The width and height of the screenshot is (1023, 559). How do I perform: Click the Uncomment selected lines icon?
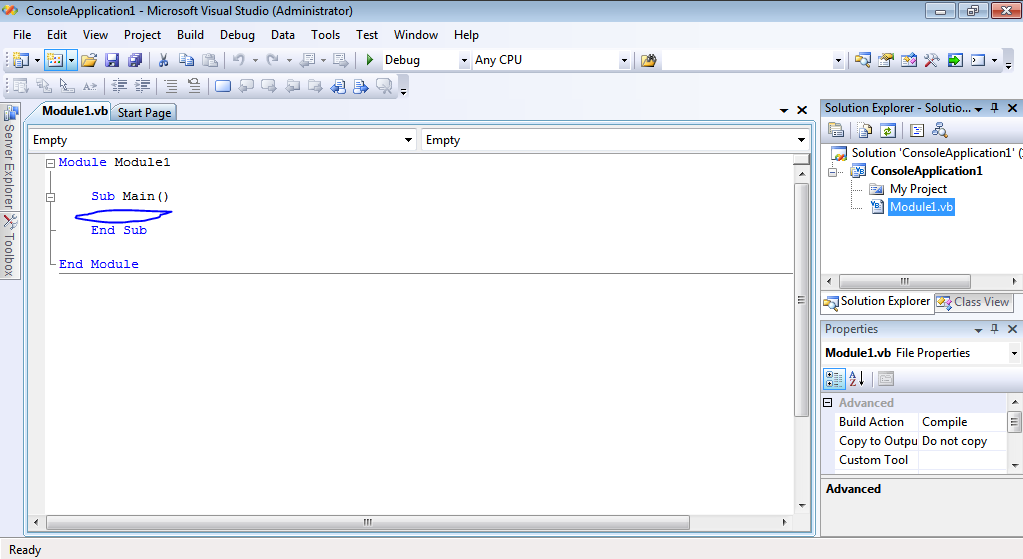194,85
